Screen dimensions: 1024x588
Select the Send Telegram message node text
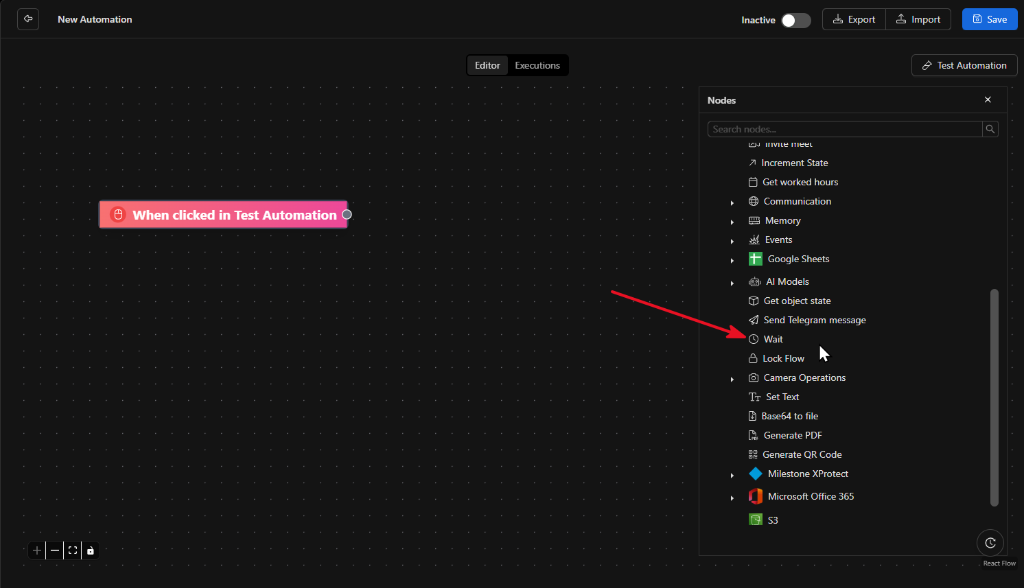(814, 320)
